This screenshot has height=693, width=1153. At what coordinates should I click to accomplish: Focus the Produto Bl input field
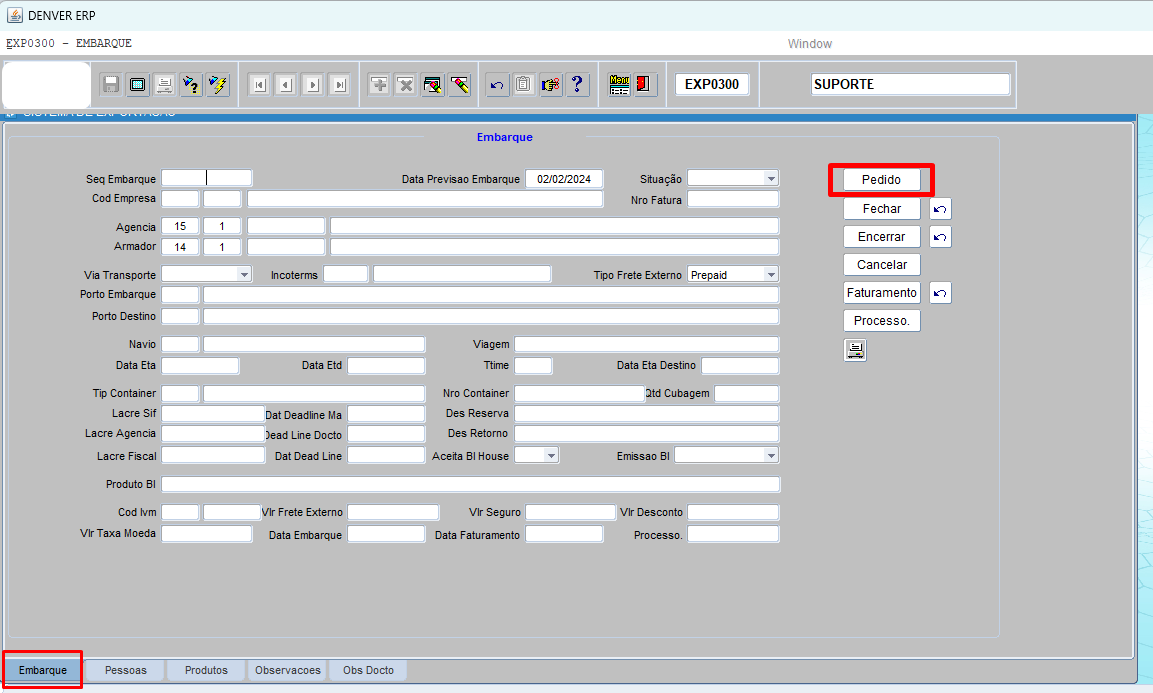pos(471,484)
